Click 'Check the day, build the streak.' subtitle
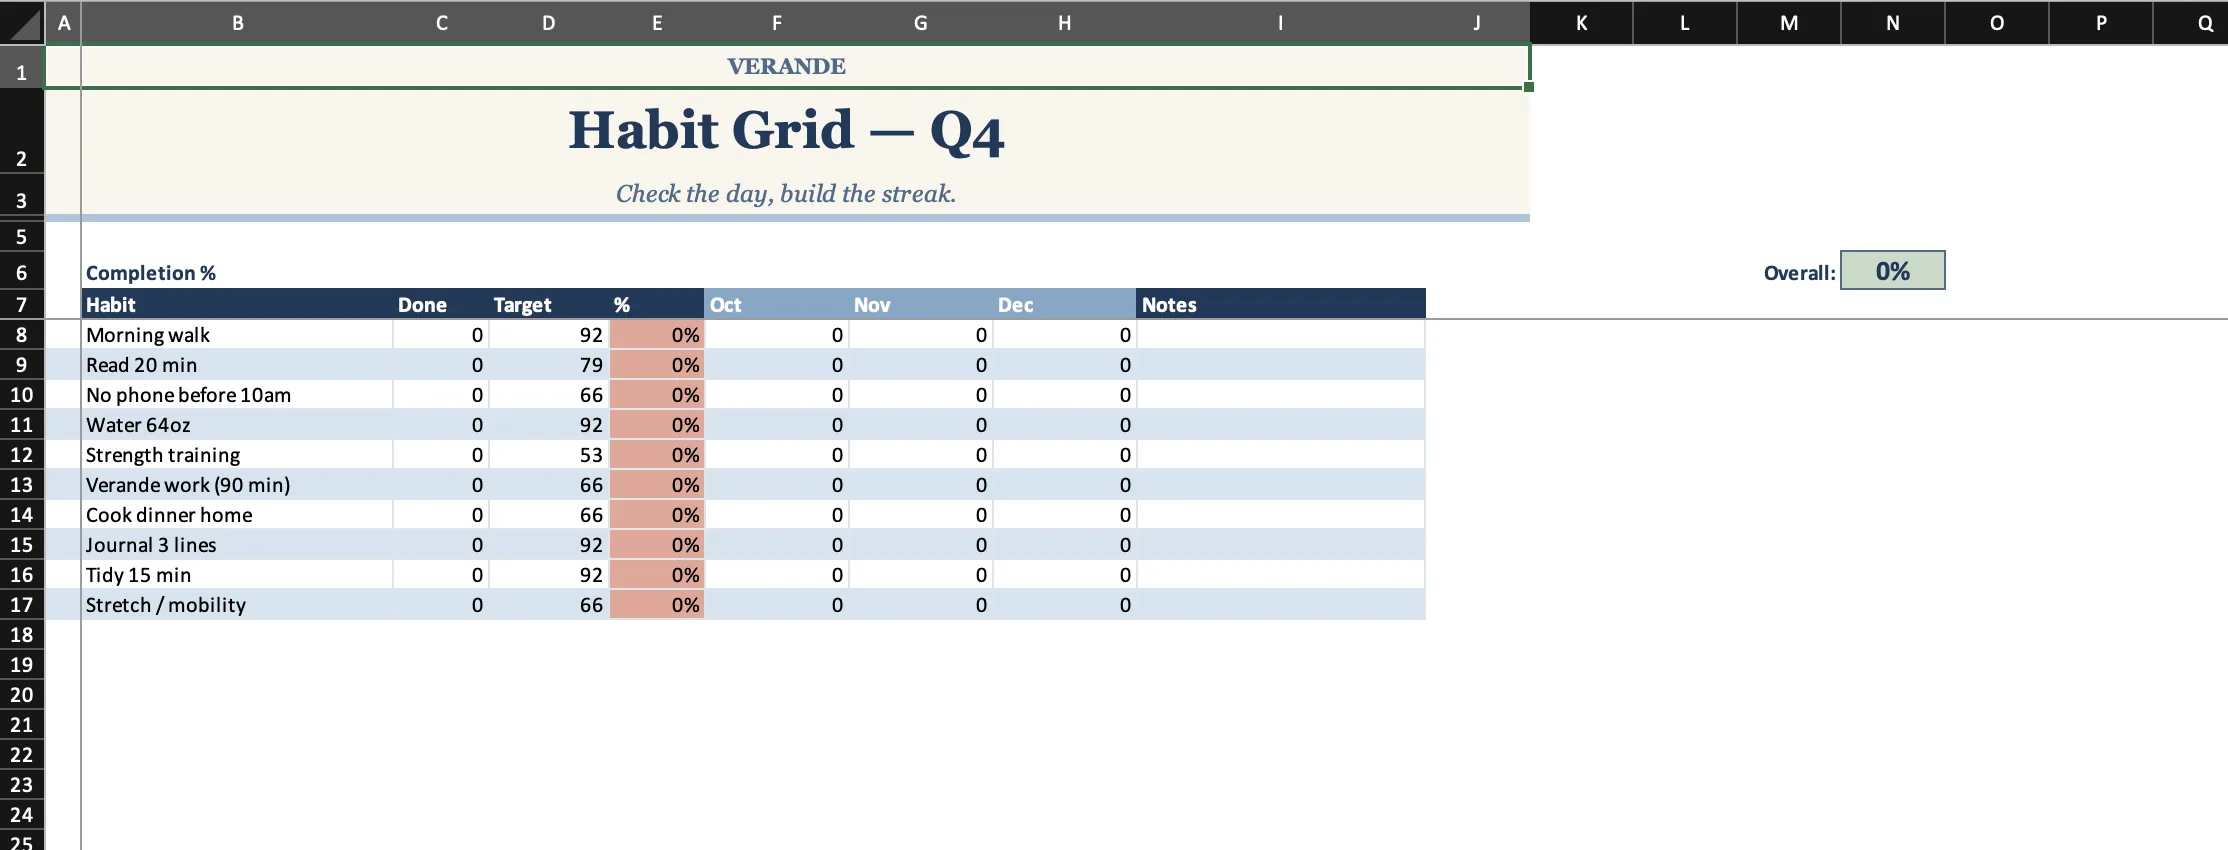Viewport: 2228px width, 850px height. 786,193
